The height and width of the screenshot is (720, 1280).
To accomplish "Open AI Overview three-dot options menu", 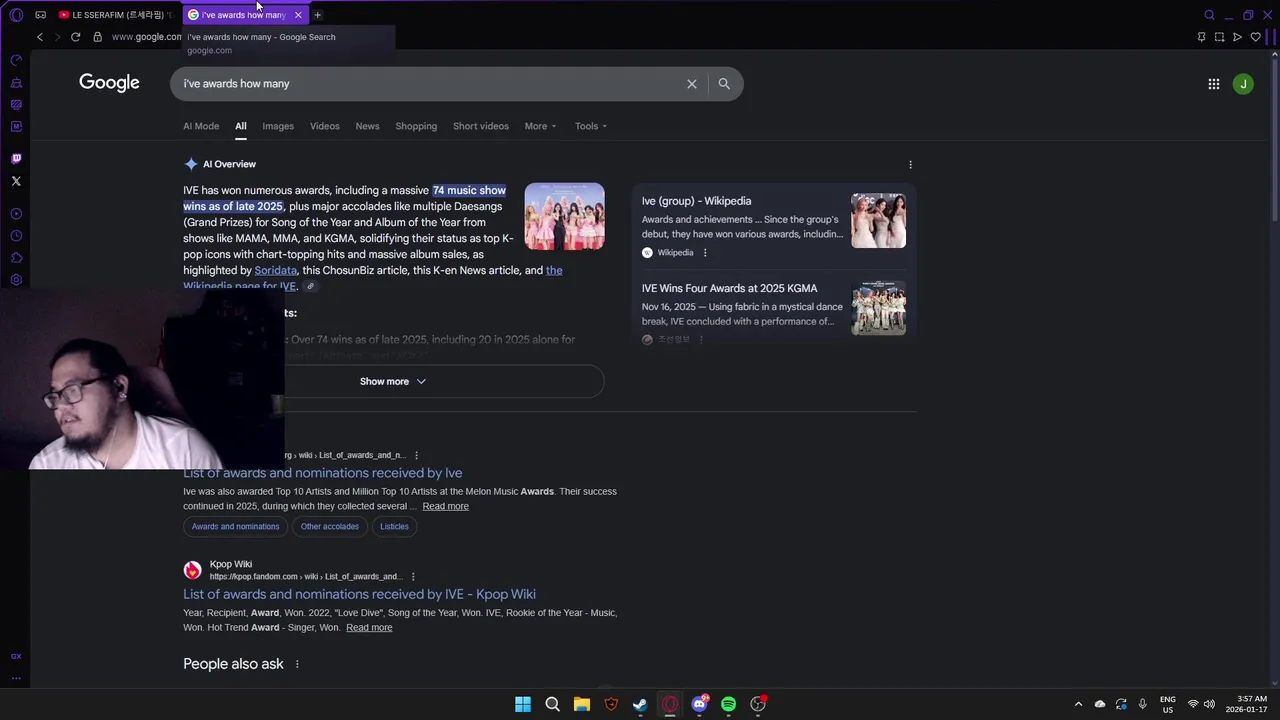I will pos(910,164).
